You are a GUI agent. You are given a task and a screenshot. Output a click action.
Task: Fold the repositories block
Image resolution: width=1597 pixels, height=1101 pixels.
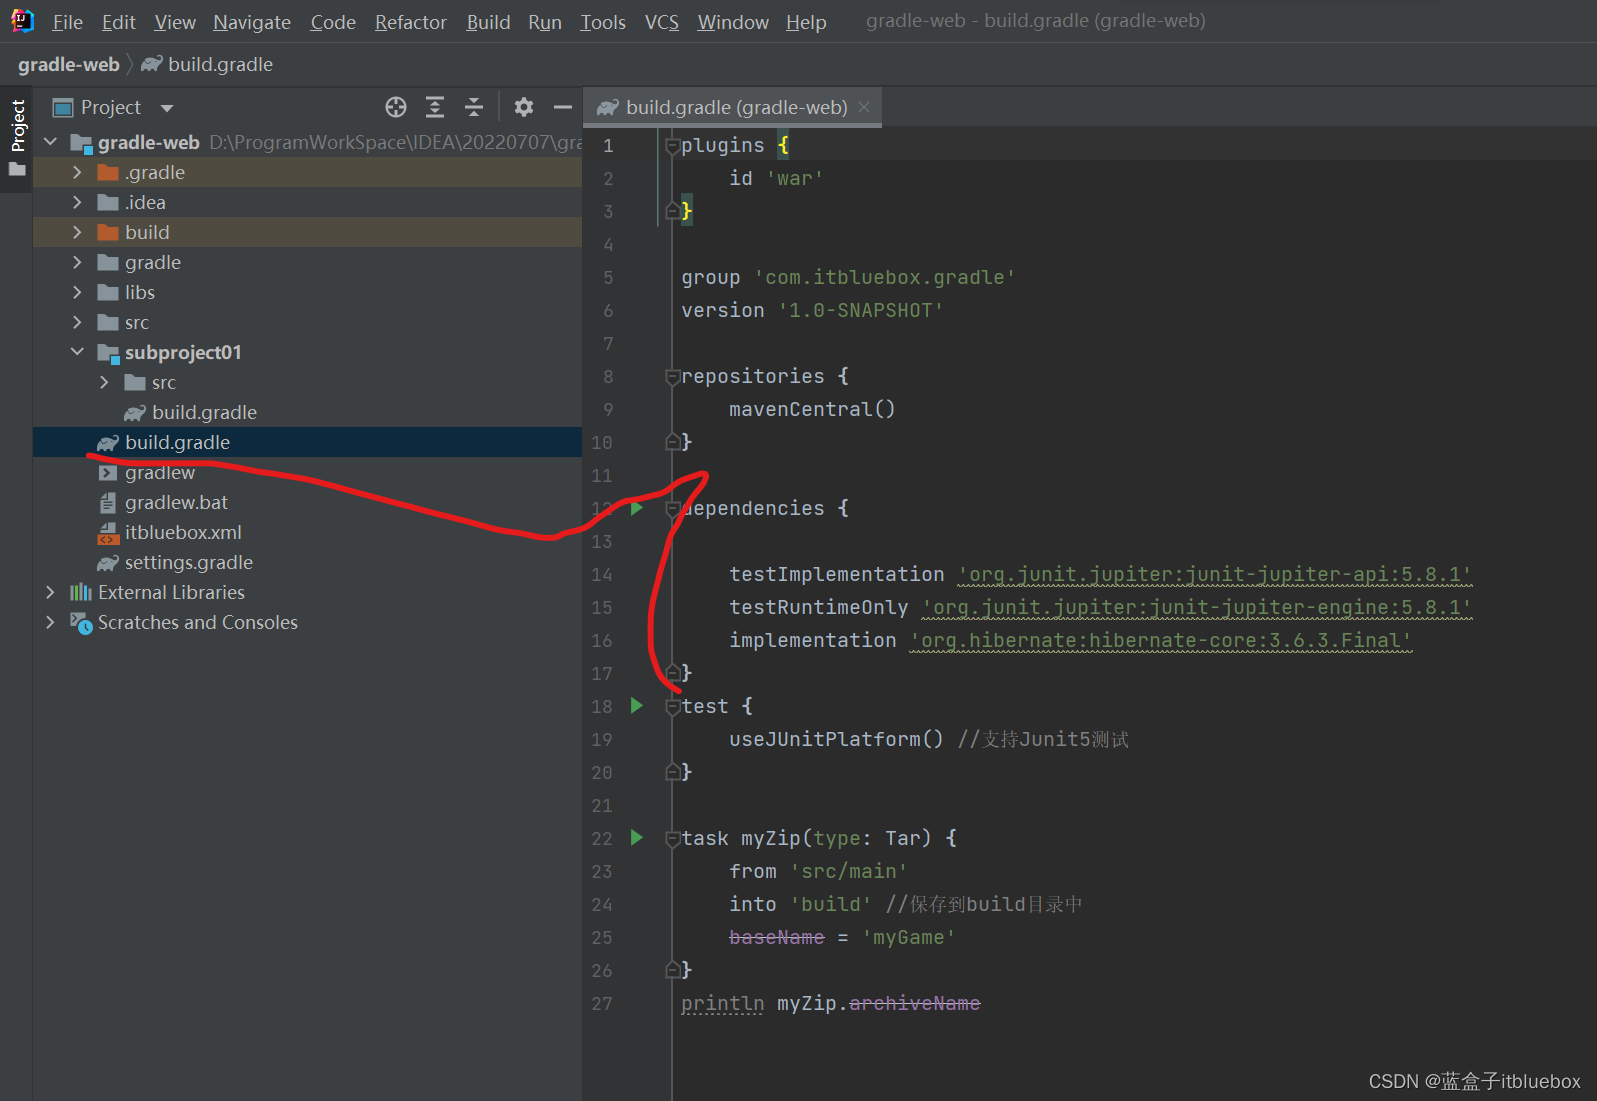click(673, 377)
